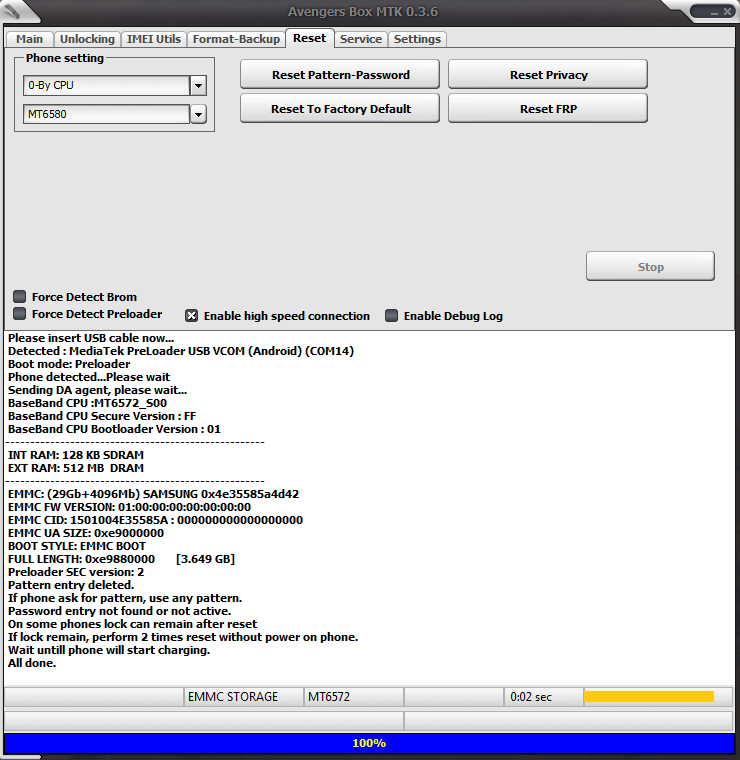Toggle Enable Debug Log checkbox

pyautogui.click(x=392, y=316)
